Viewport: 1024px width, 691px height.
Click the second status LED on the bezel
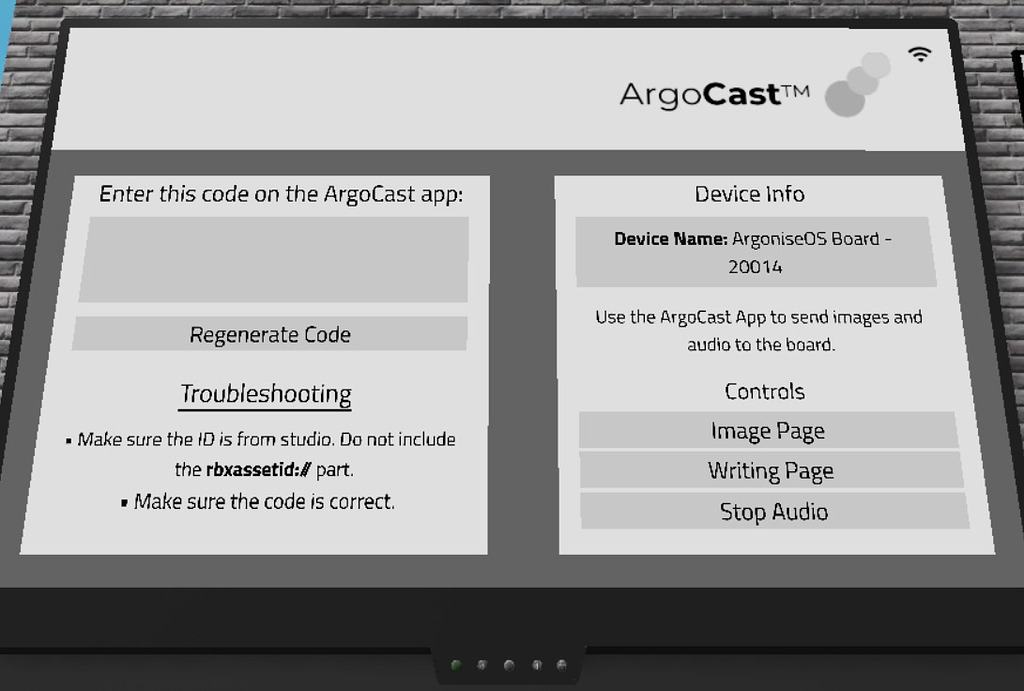click(x=482, y=665)
